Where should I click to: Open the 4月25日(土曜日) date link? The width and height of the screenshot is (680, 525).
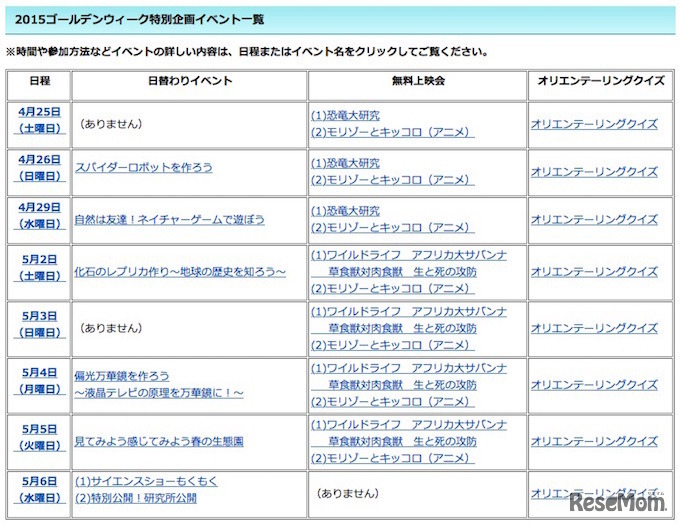[x=39, y=120]
